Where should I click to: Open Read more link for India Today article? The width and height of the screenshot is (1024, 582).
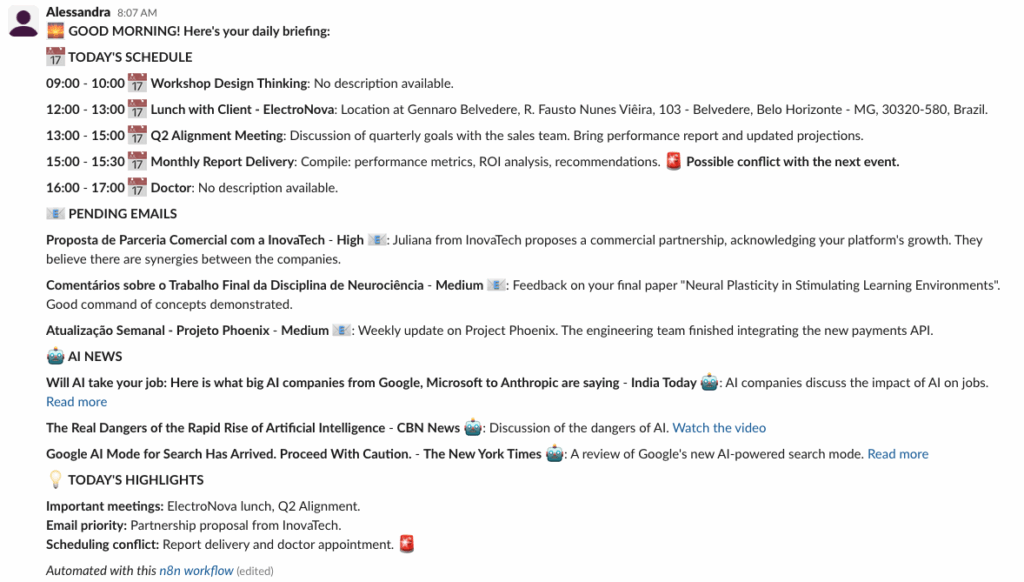tap(76, 402)
